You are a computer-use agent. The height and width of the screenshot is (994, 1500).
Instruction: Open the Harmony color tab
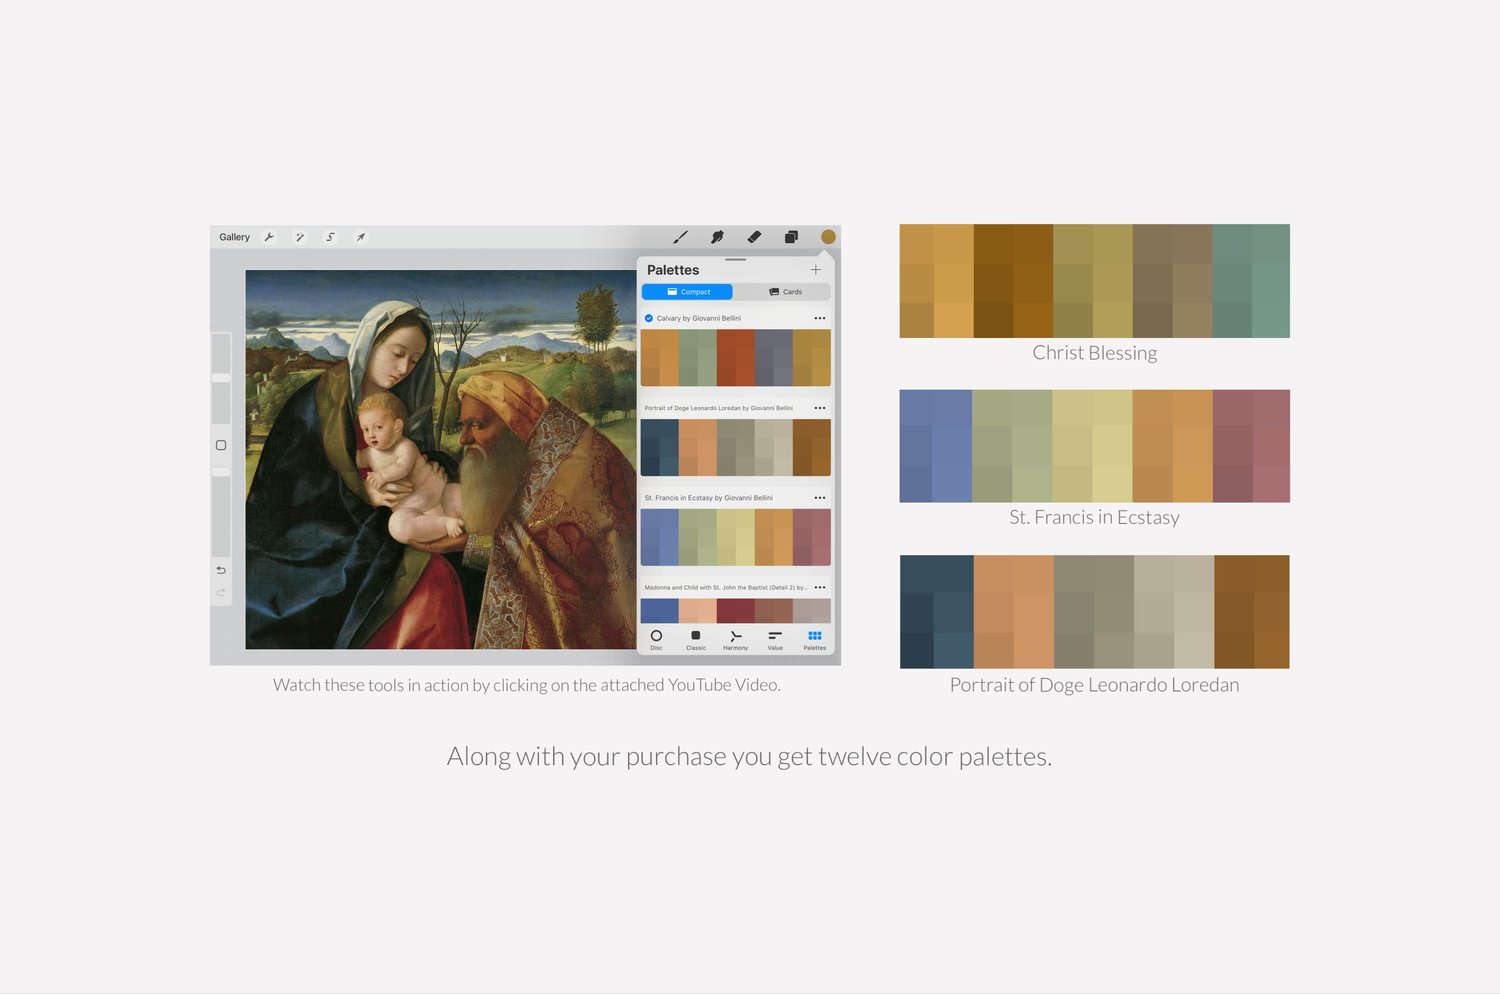(x=735, y=640)
